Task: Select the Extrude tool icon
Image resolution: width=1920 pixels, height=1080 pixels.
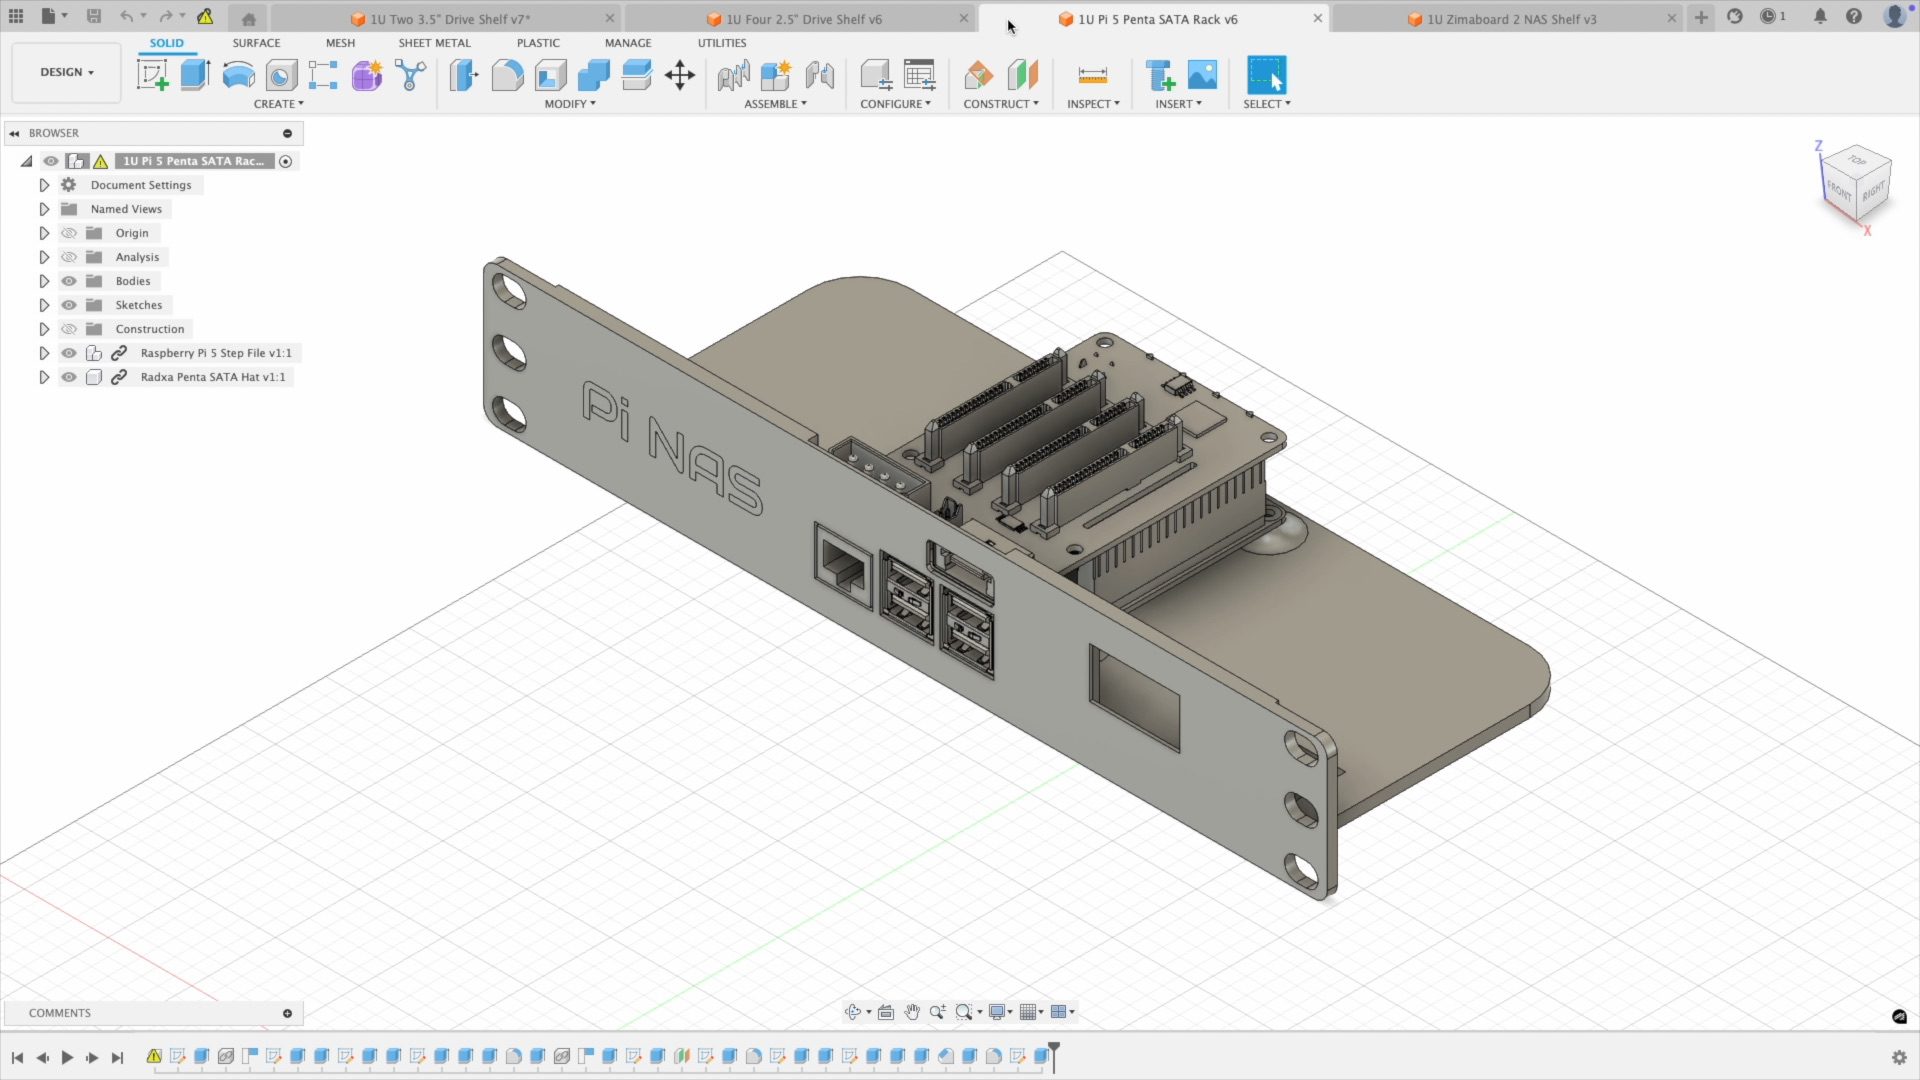Action: [x=195, y=75]
